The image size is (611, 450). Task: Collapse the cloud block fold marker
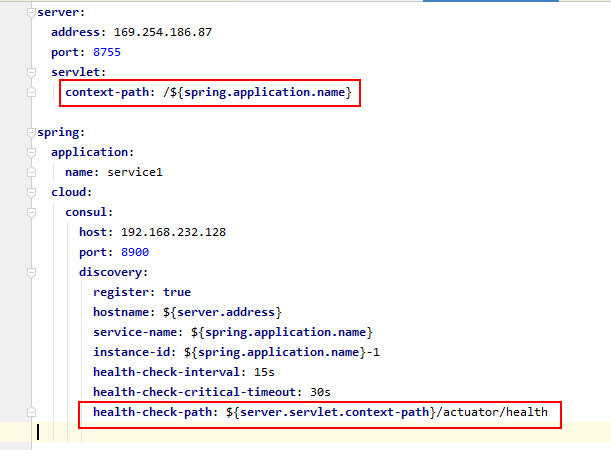coord(32,192)
